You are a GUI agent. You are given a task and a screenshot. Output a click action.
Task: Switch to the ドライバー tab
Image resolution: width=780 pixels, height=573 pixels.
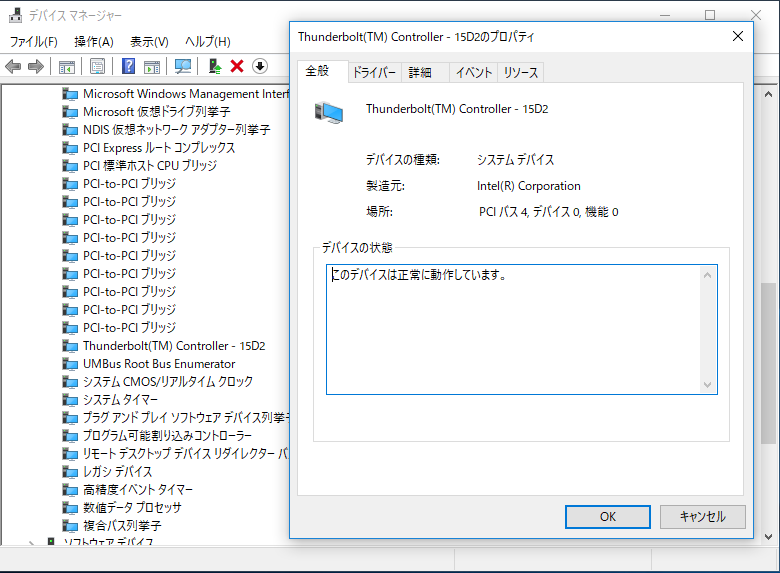[x=374, y=73]
